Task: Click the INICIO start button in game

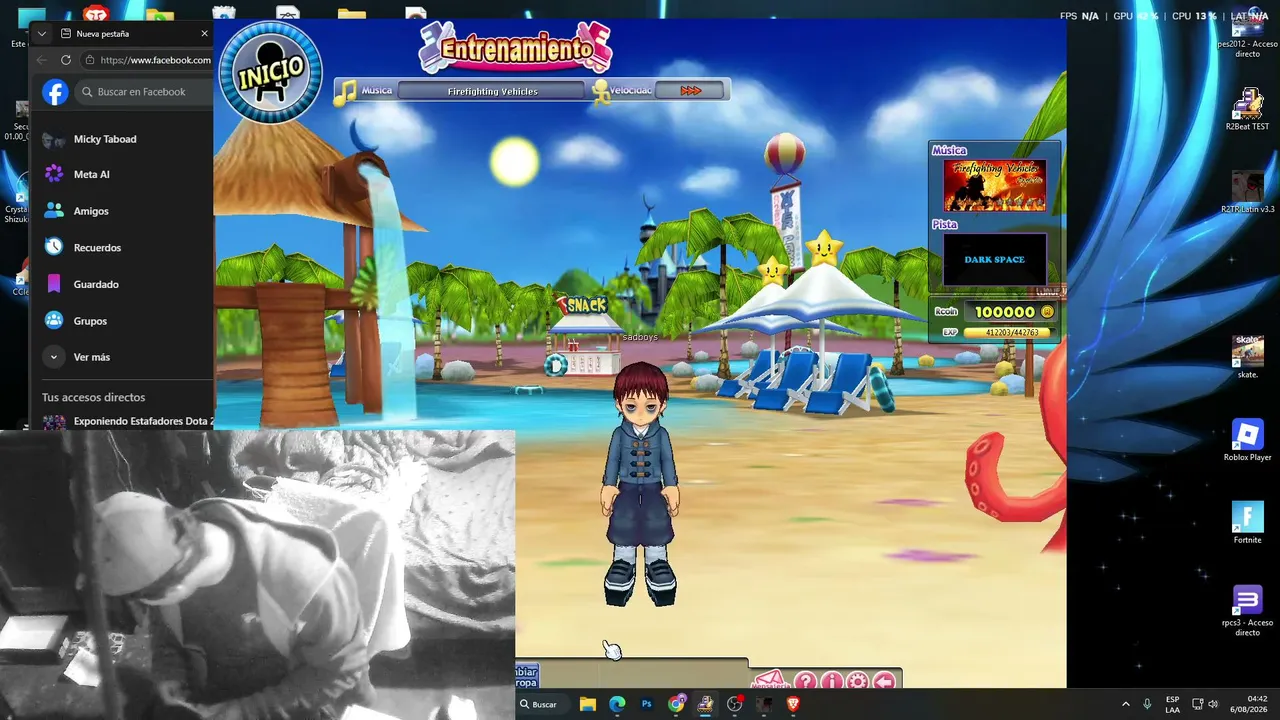Action: click(270, 72)
